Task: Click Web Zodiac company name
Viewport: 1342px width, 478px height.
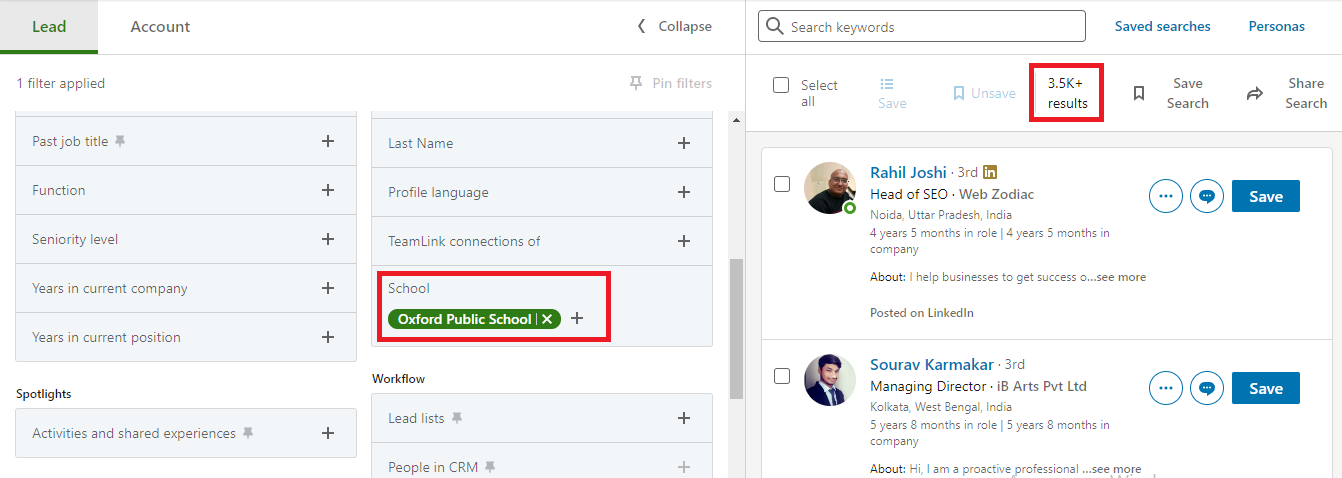Action: [996, 194]
